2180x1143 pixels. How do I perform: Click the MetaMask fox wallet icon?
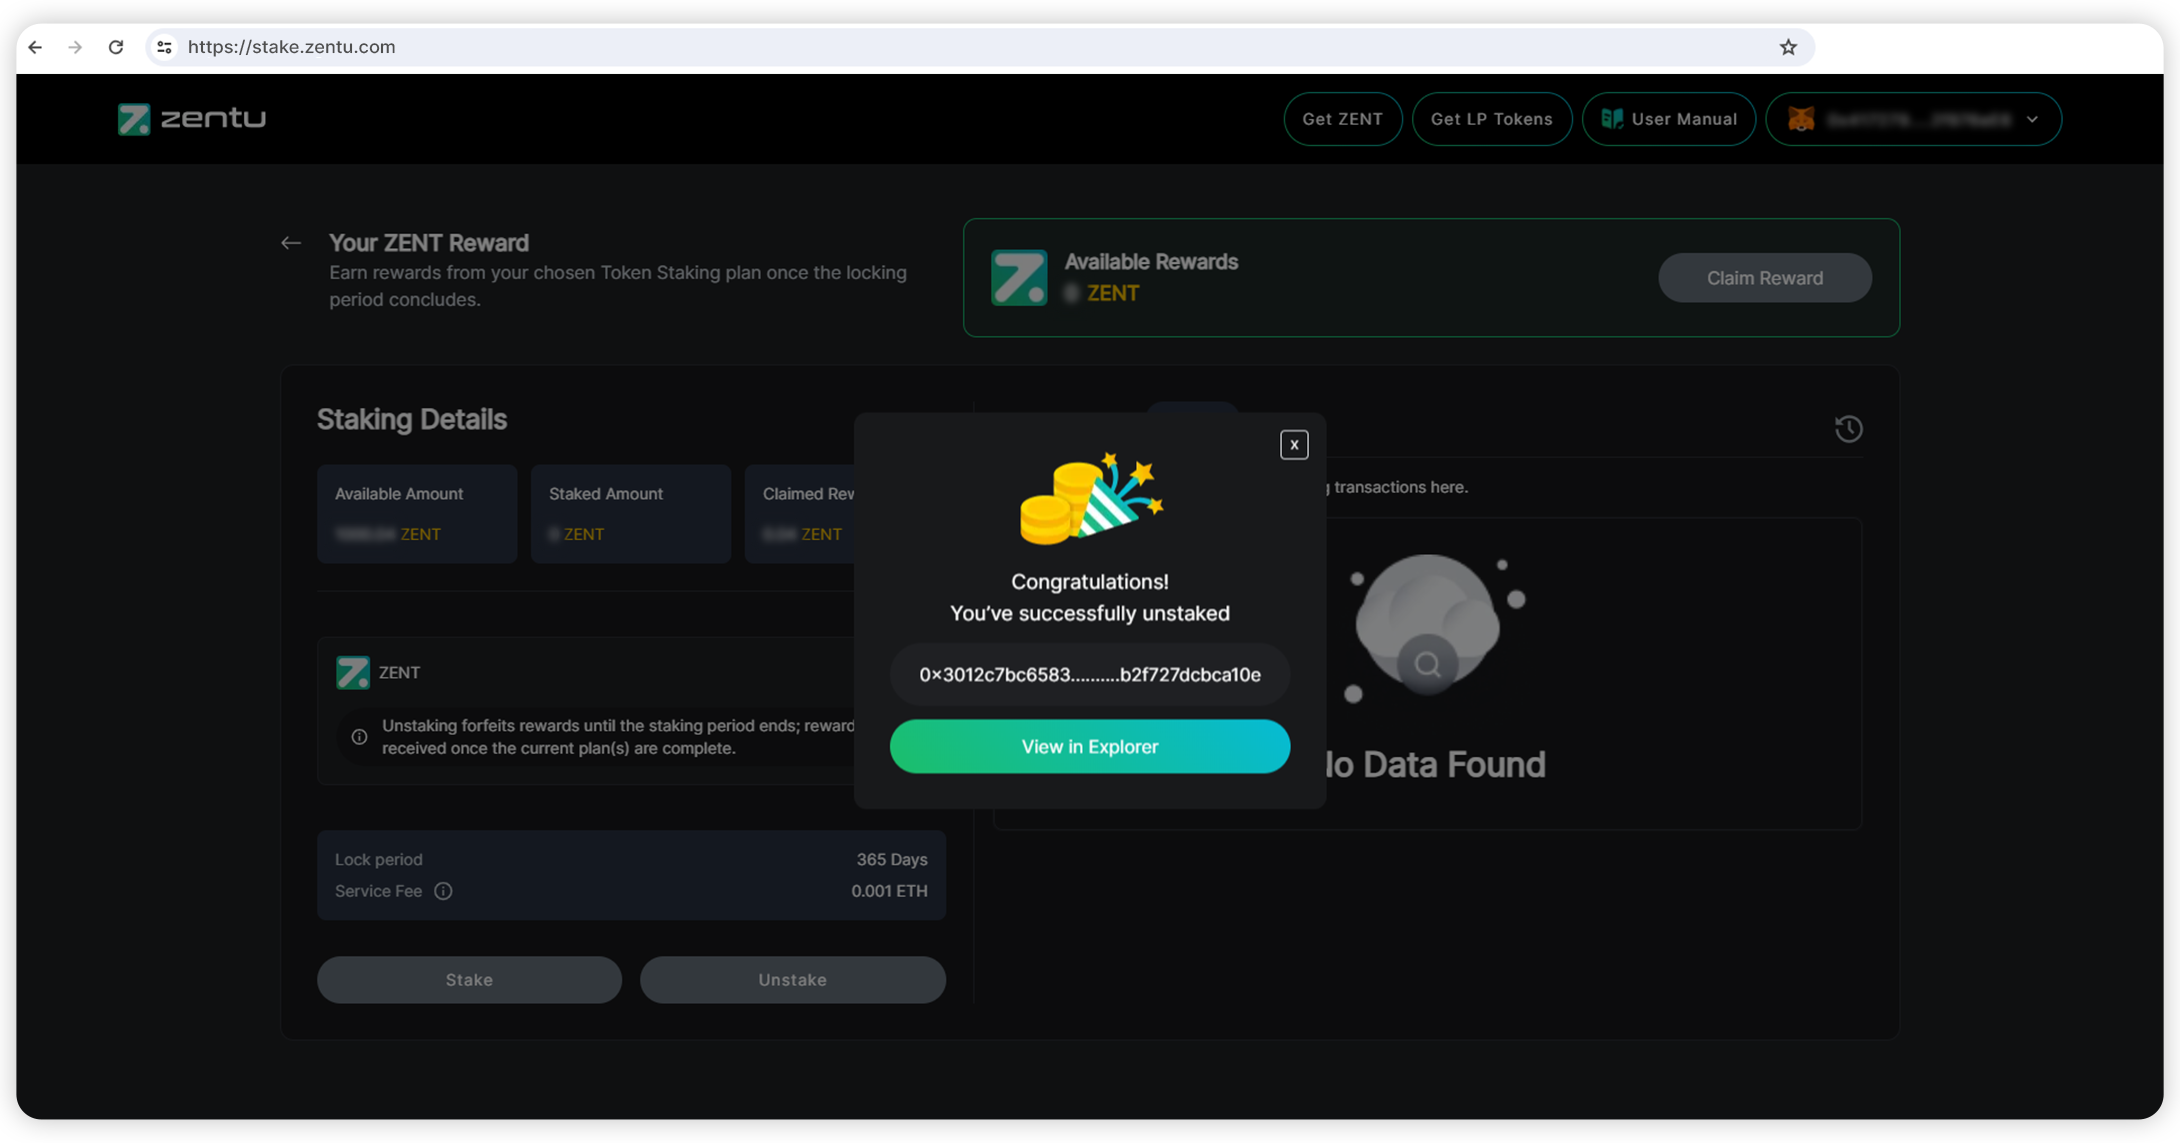[1801, 119]
